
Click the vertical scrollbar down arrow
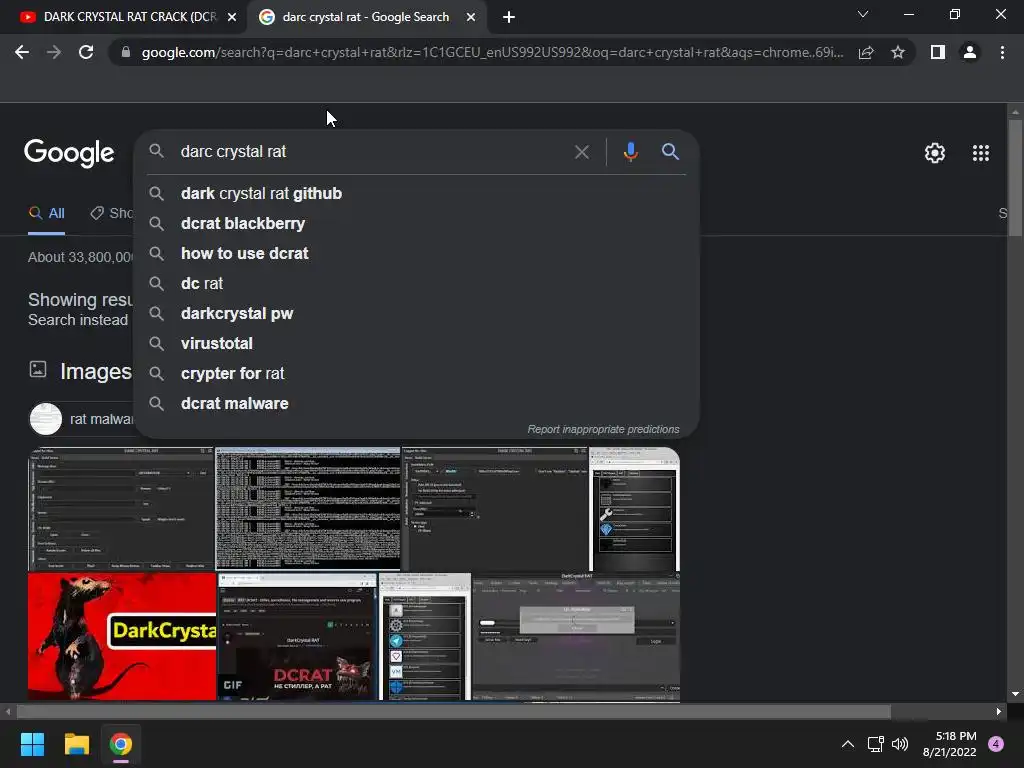1015,694
